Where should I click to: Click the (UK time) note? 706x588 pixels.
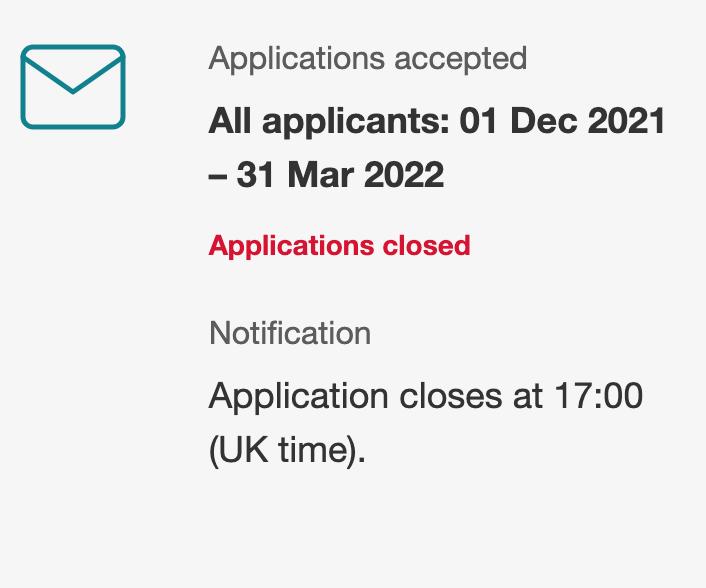[287, 451]
